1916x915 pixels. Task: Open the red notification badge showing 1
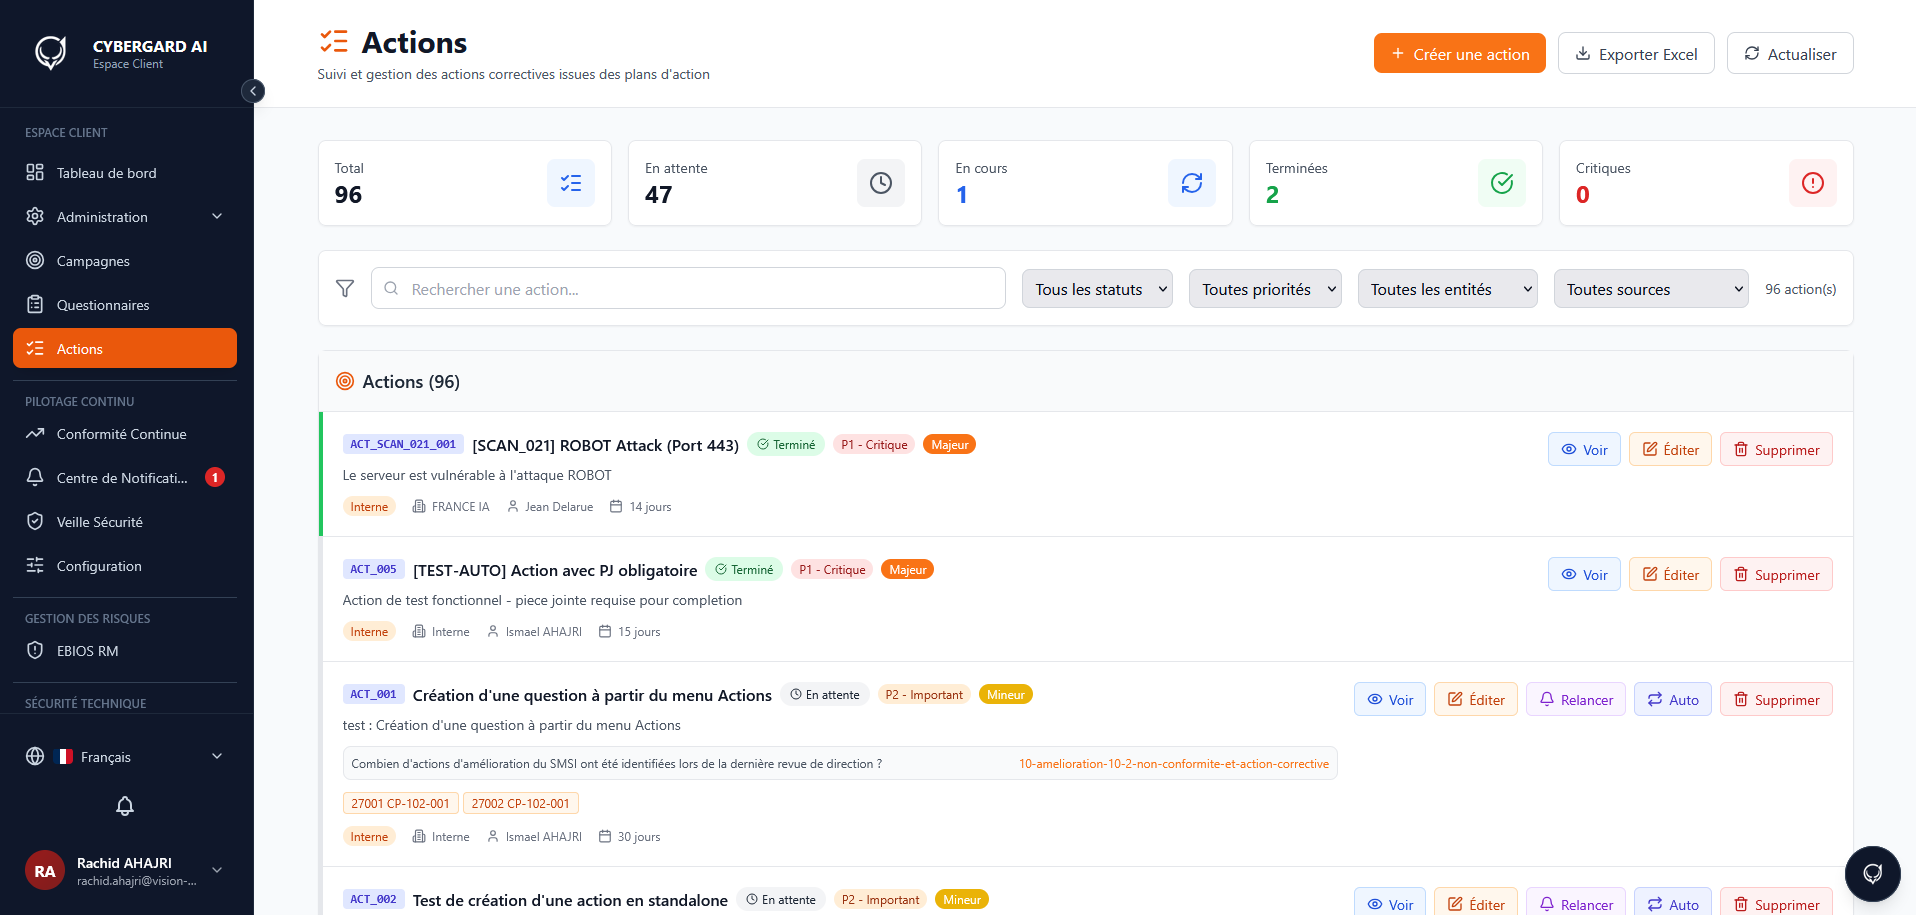pos(215,477)
